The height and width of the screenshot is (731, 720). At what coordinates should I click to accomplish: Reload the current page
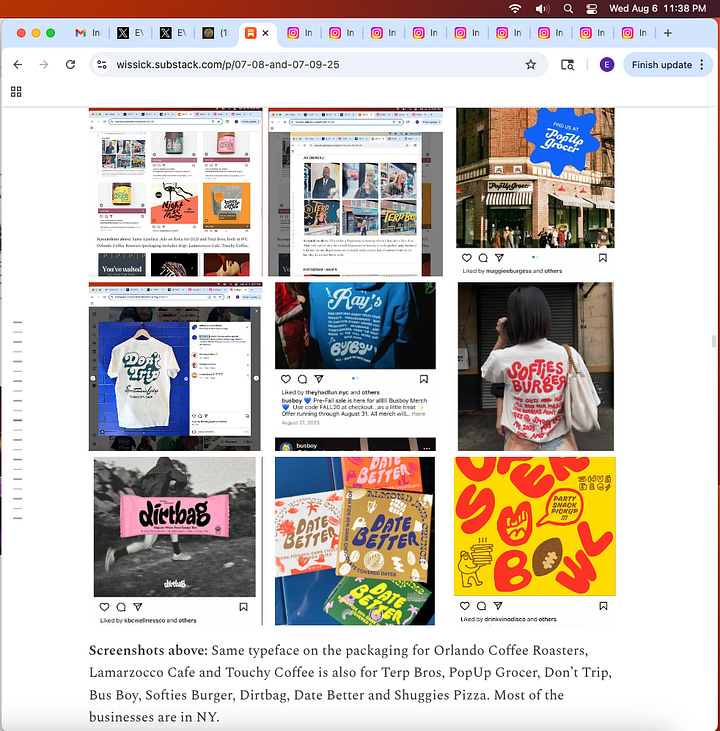coord(70,64)
